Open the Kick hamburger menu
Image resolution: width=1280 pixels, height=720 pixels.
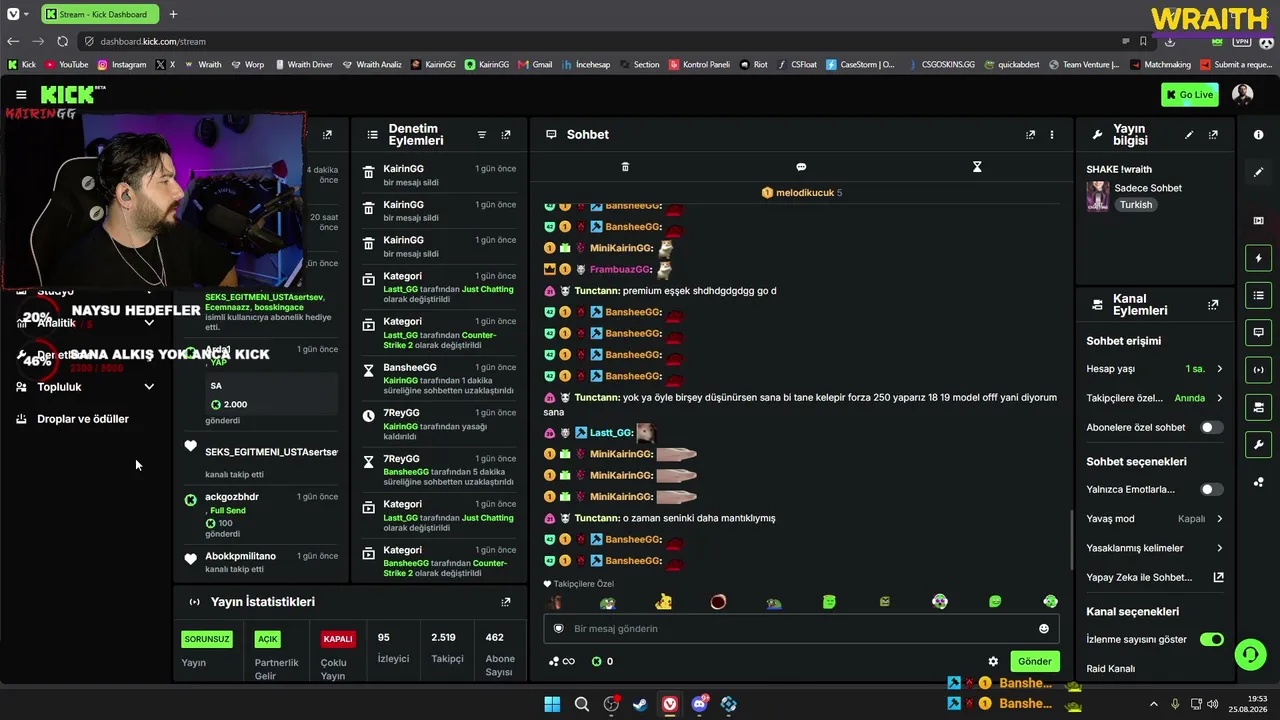pyautogui.click(x=21, y=94)
